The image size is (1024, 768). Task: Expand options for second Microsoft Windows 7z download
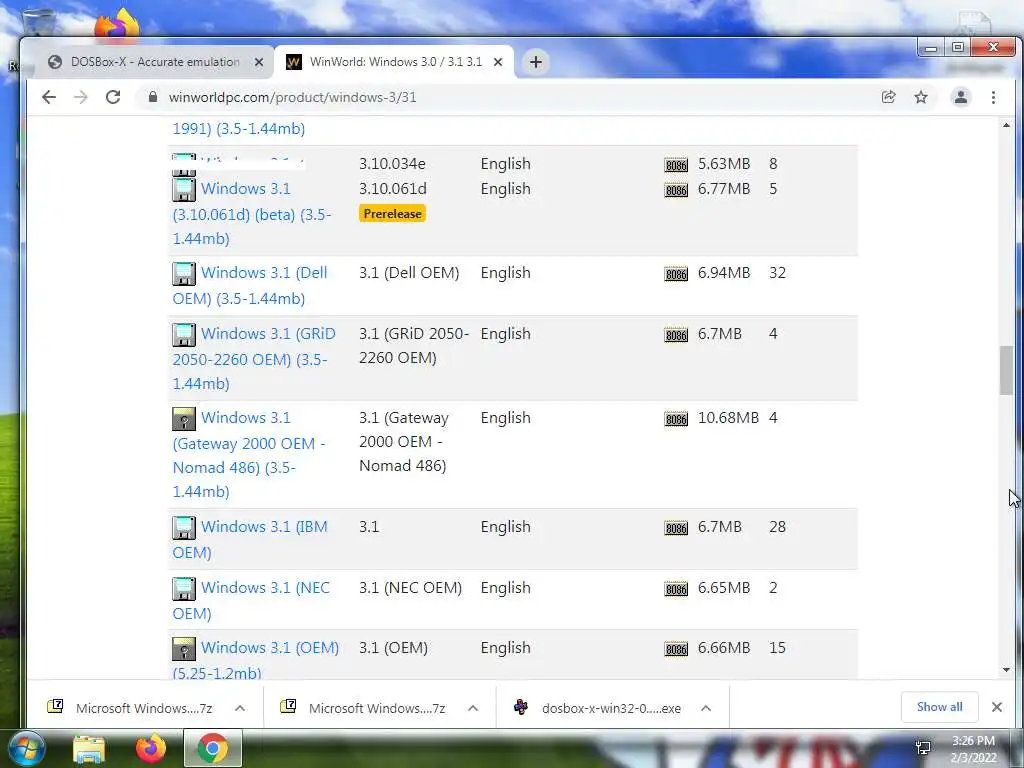[x=473, y=708]
